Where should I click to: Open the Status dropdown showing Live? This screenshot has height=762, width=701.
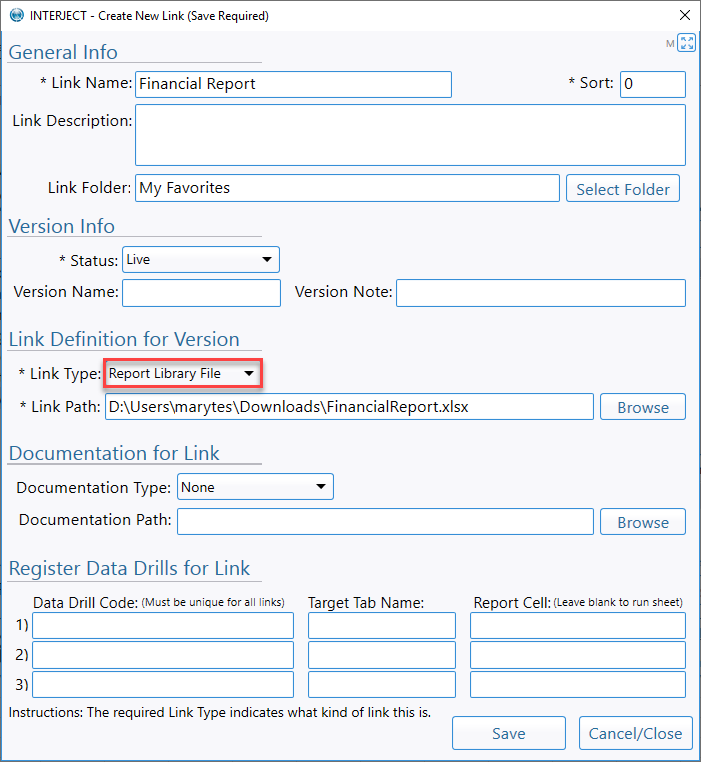click(x=200, y=260)
